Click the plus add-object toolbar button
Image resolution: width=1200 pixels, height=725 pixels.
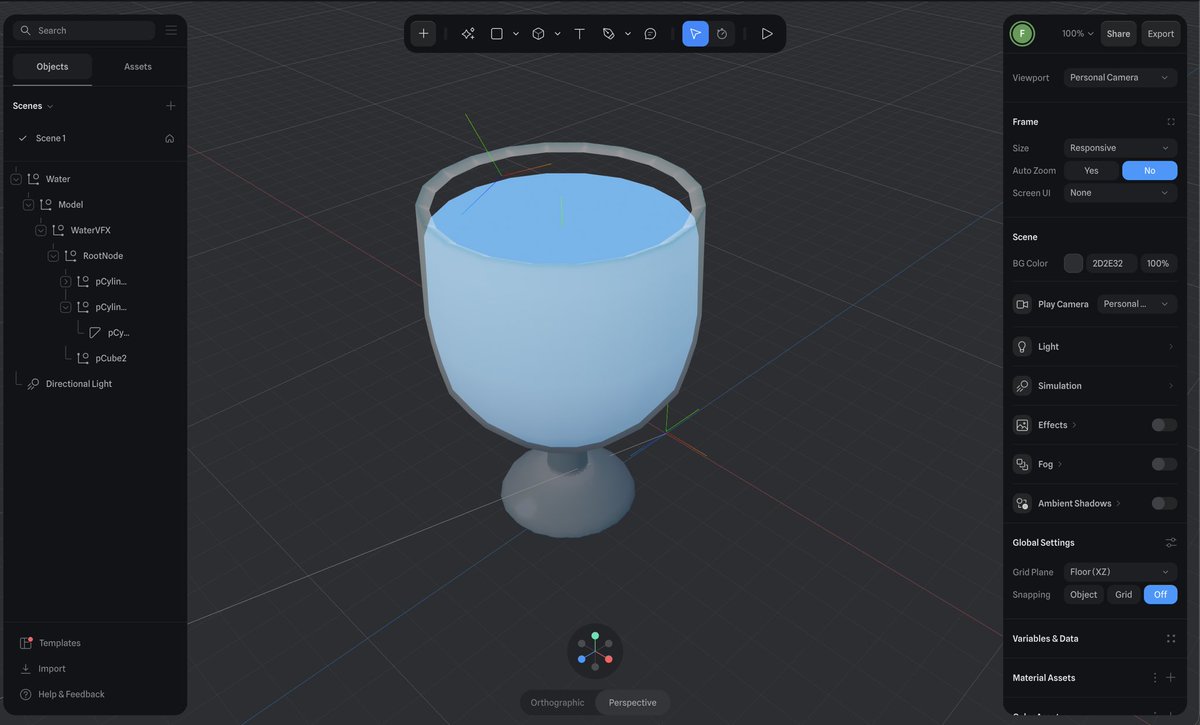coord(423,34)
